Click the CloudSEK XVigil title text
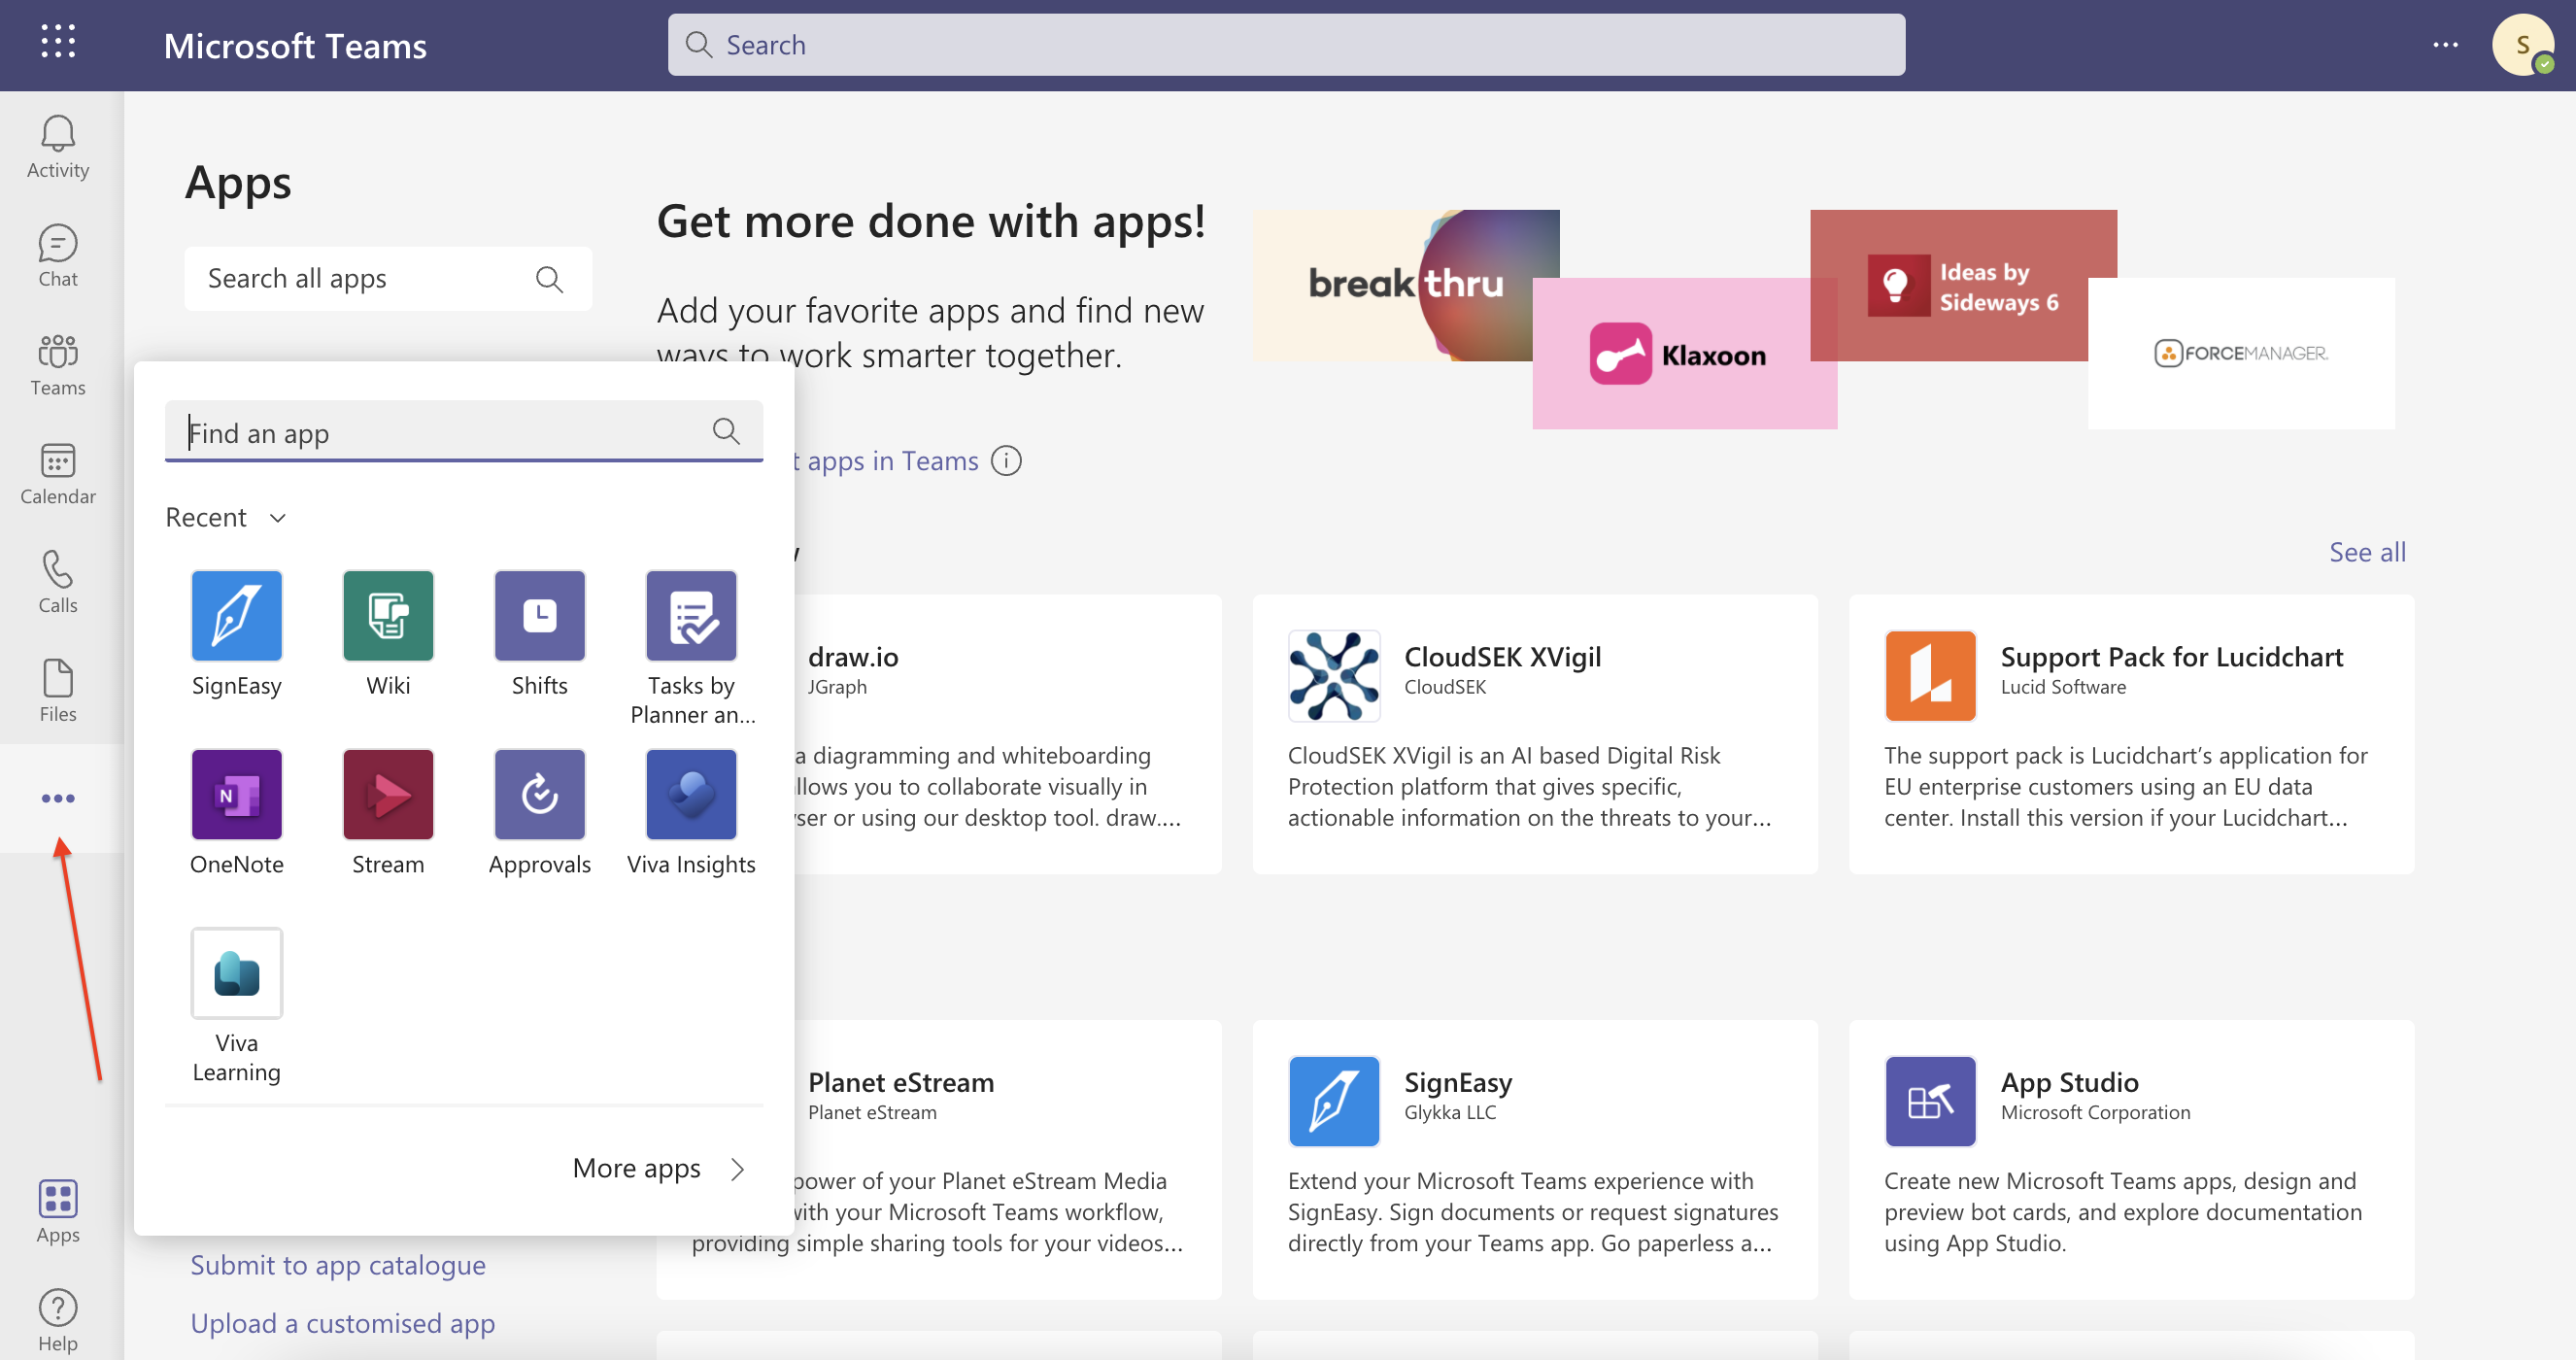Viewport: 2576px width, 1360px height. tap(1502, 657)
